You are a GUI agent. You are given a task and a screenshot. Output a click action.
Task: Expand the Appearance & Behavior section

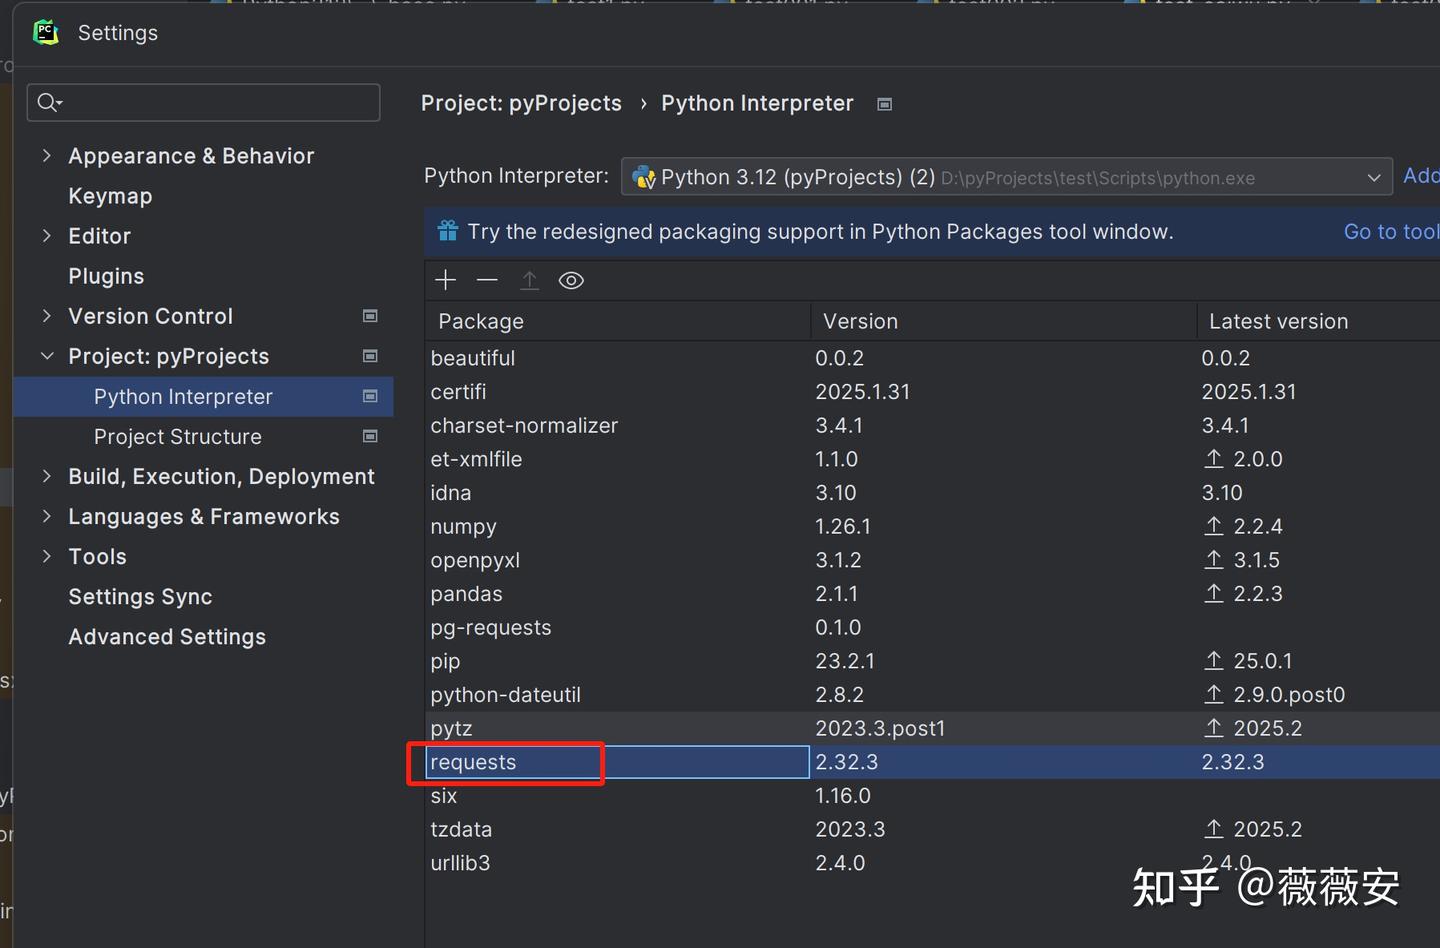[x=46, y=156]
